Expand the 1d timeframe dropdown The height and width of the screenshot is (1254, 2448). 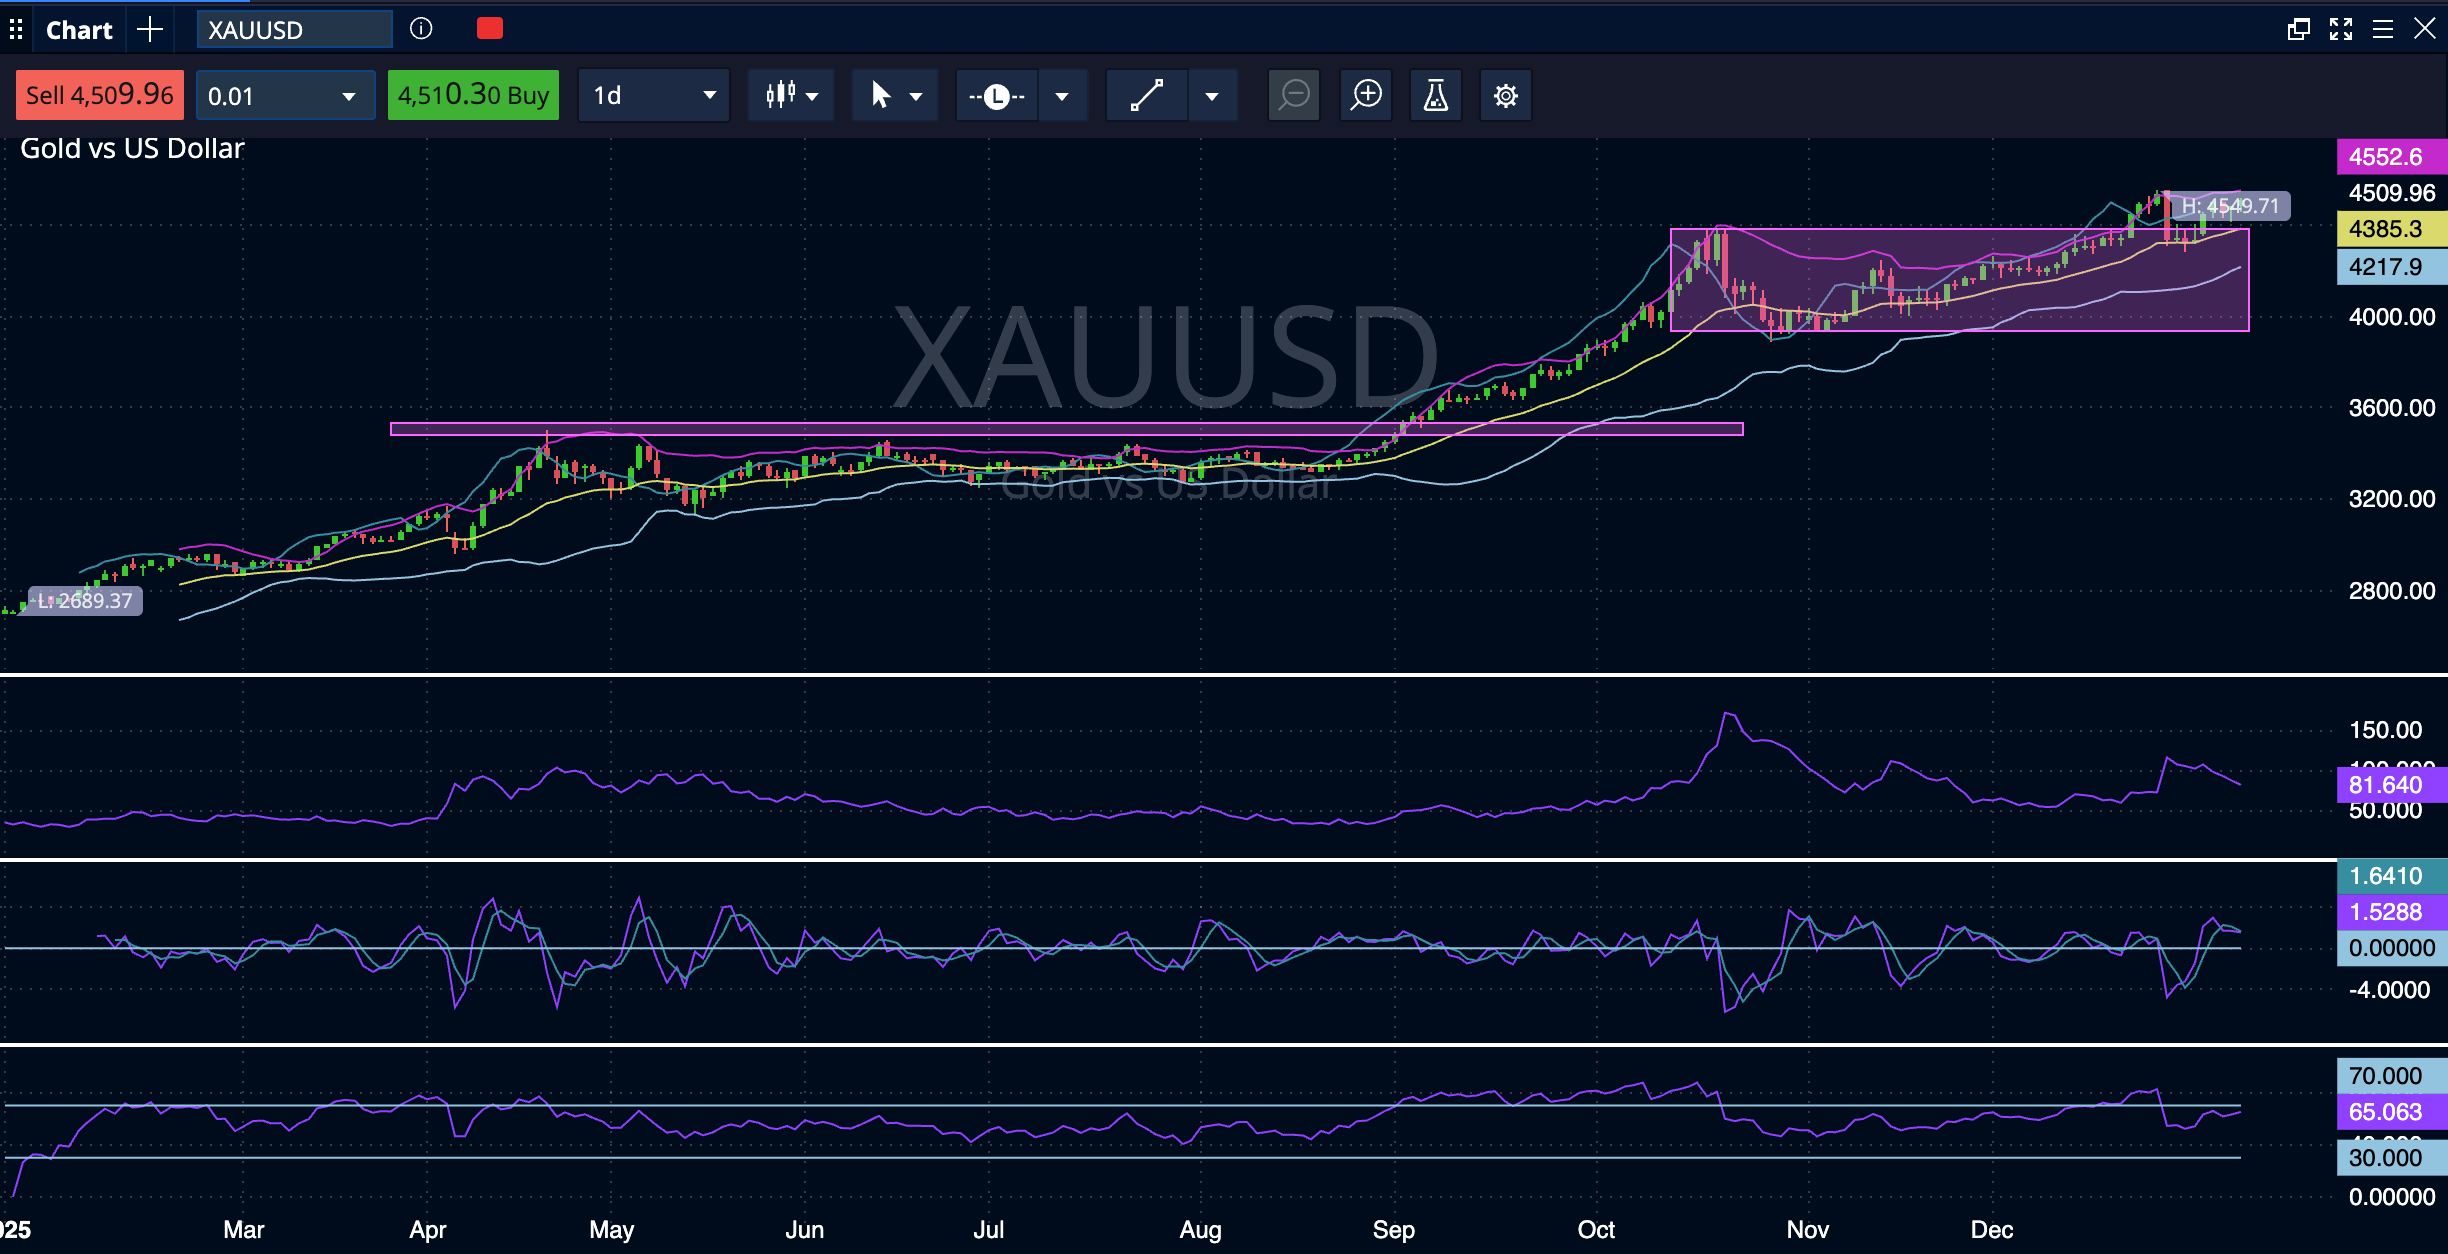tap(654, 95)
